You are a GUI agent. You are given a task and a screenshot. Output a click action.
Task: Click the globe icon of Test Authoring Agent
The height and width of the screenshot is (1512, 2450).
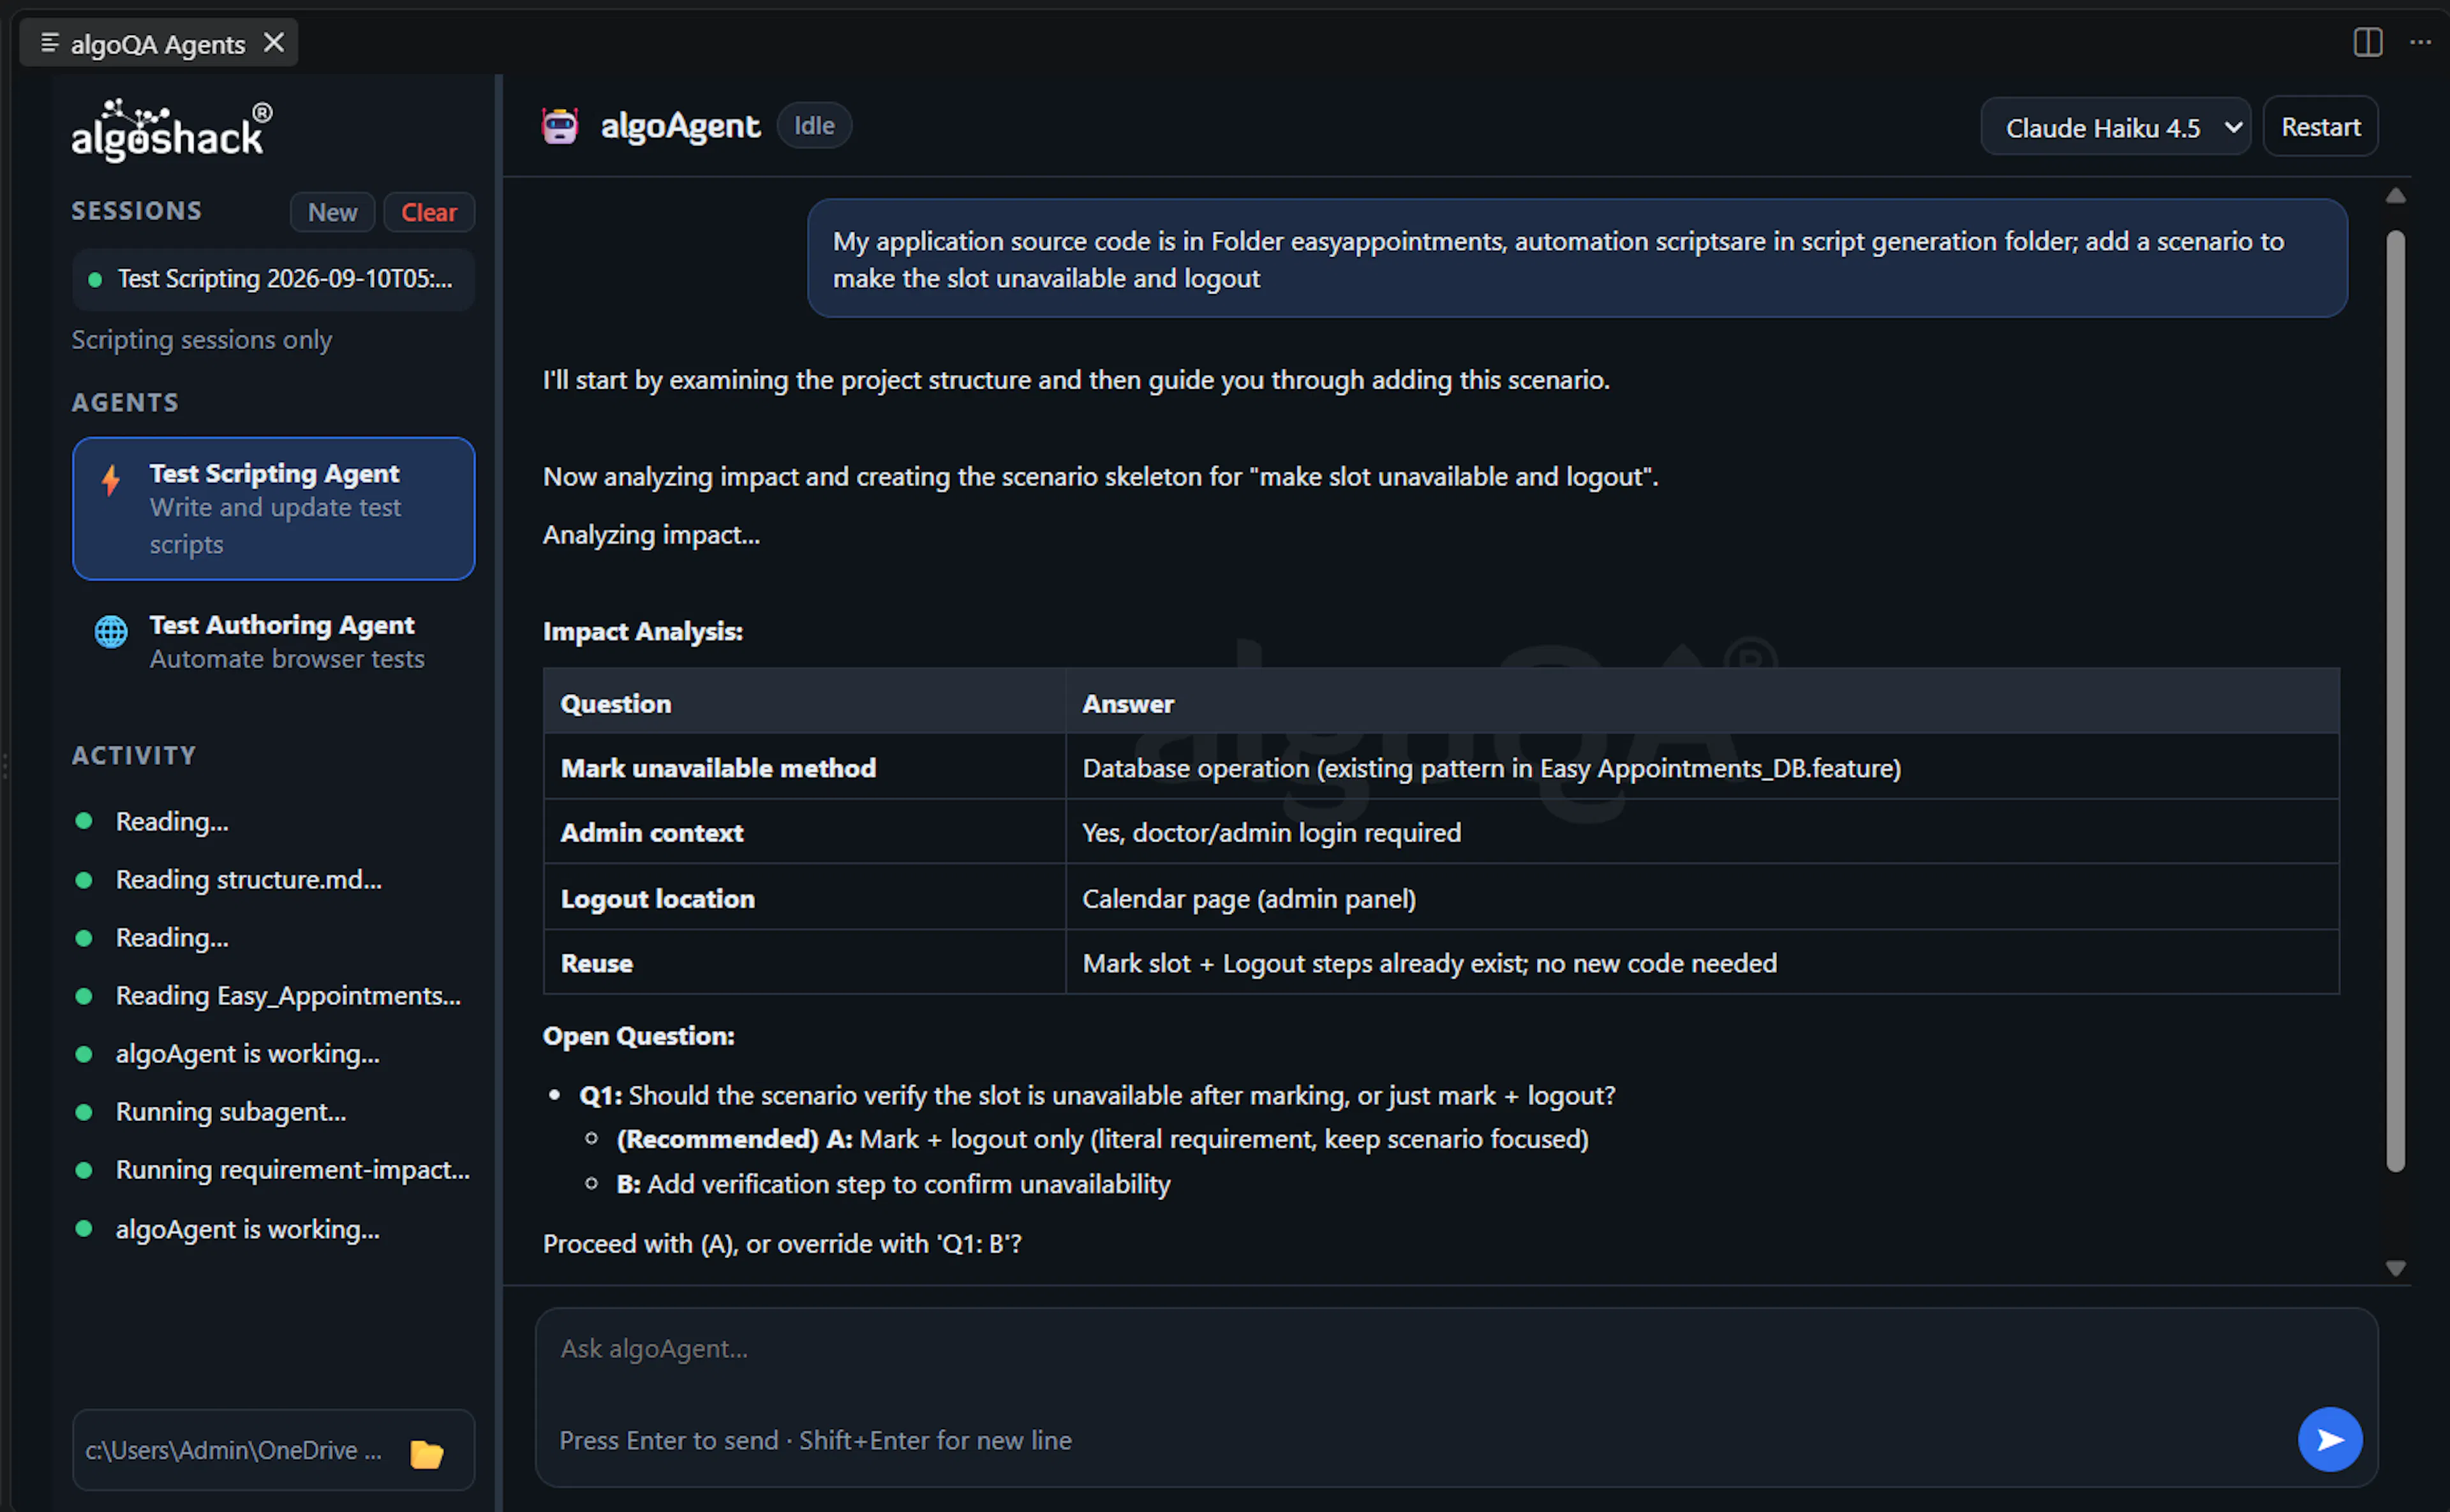click(x=111, y=631)
